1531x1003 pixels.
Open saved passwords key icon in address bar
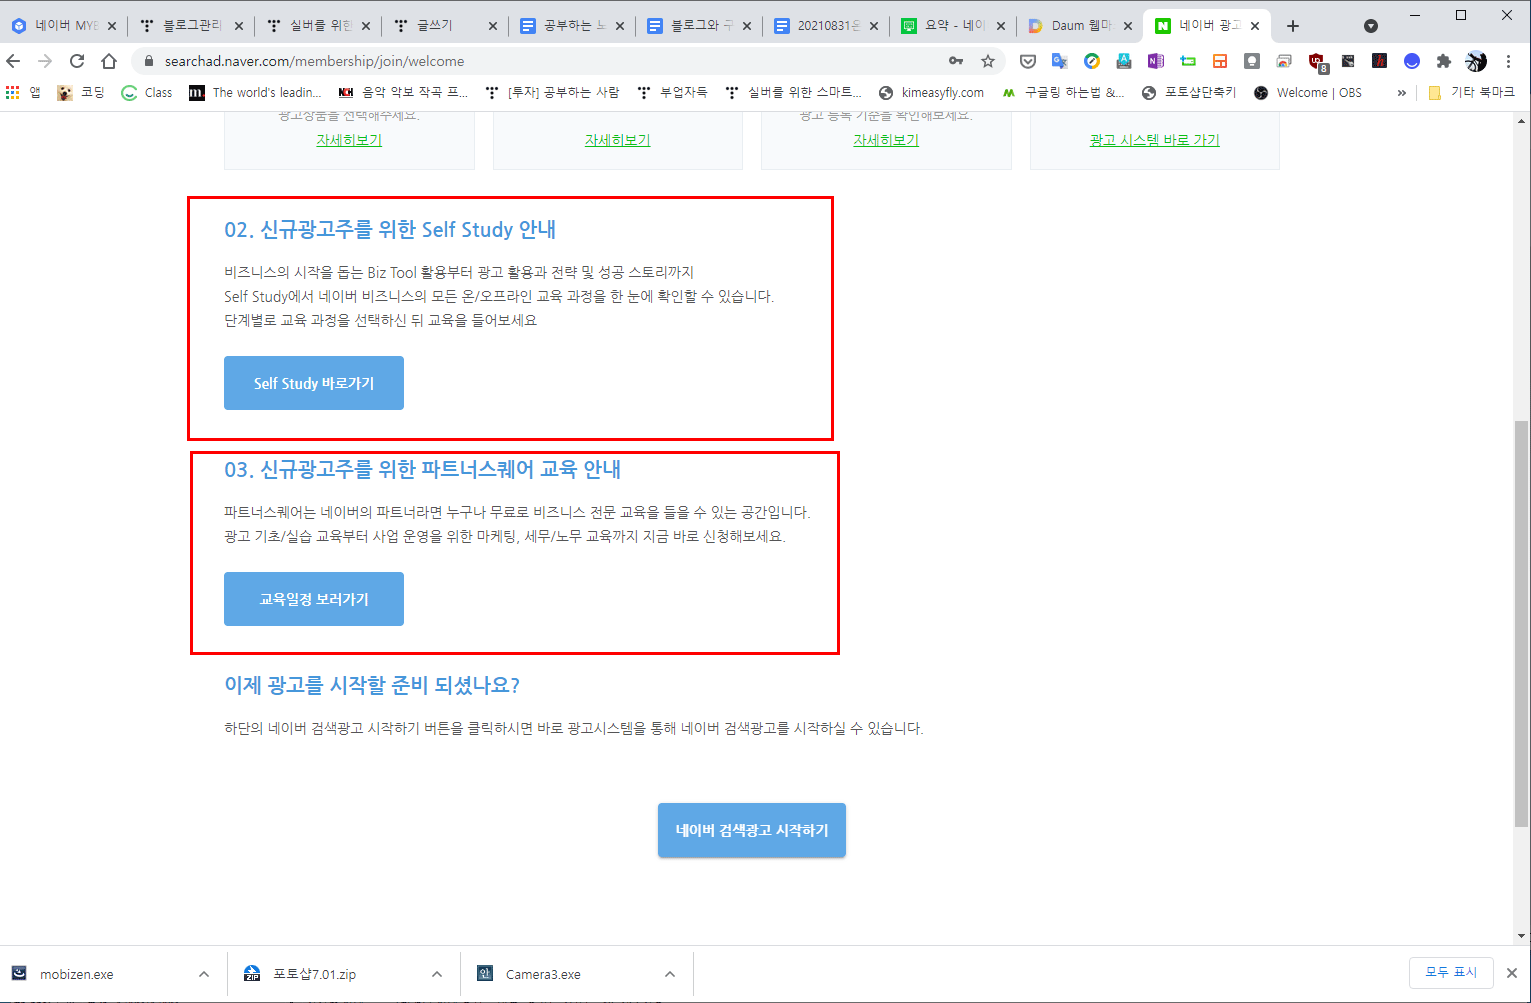coord(956,61)
